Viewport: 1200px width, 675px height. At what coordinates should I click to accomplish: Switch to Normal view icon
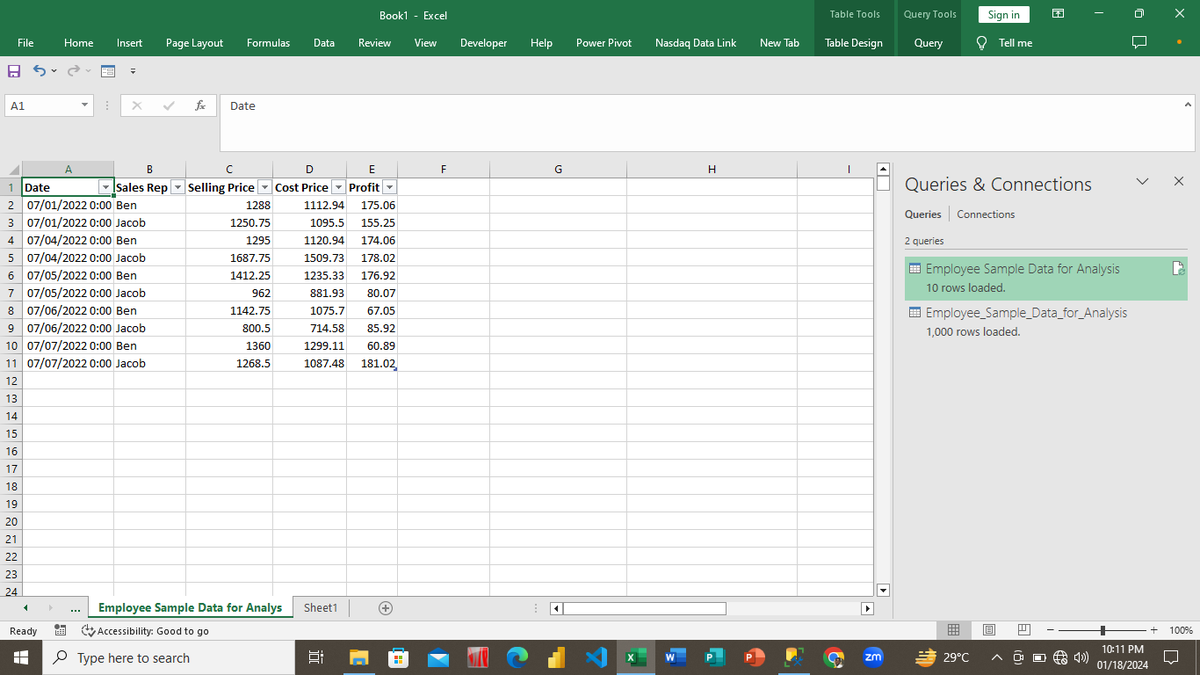953,631
